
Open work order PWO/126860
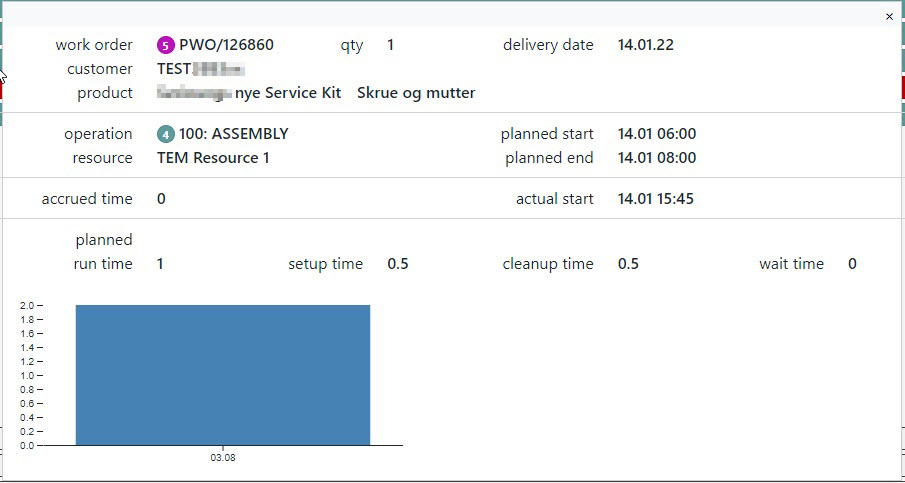226,45
